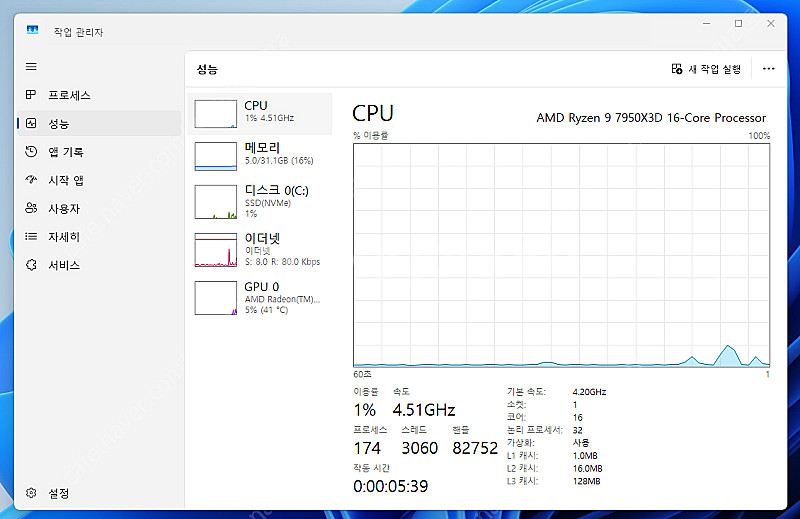
Task: Click the 앱 기록 history icon
Action: tap(31, 152)
